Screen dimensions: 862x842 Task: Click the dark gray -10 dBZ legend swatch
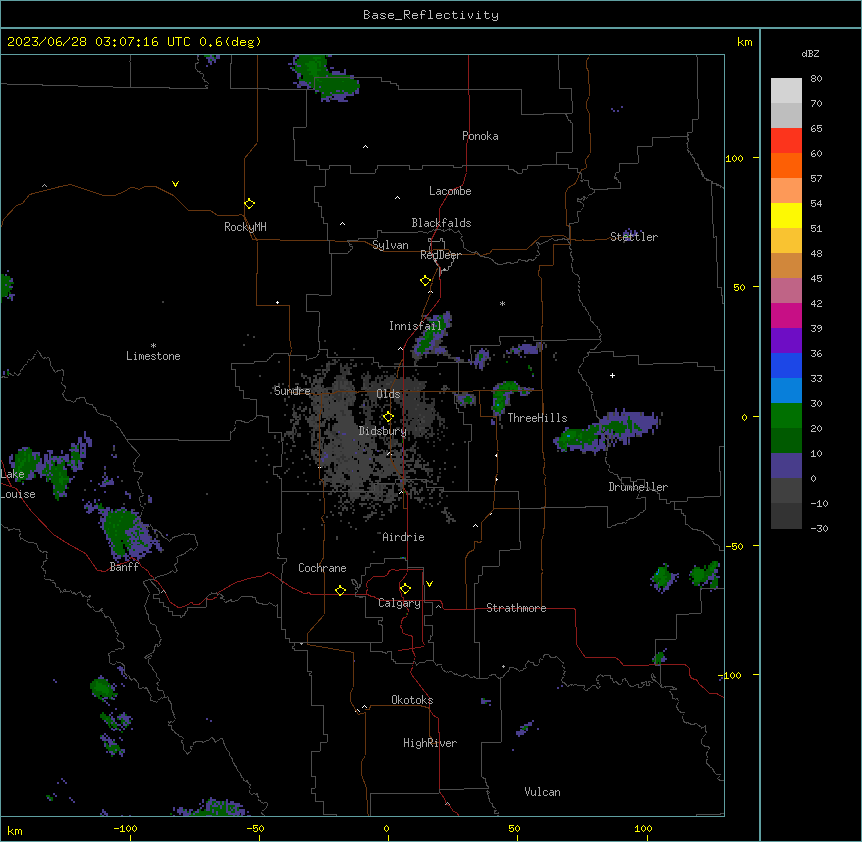pyautogui.click(x=786, y=516)
